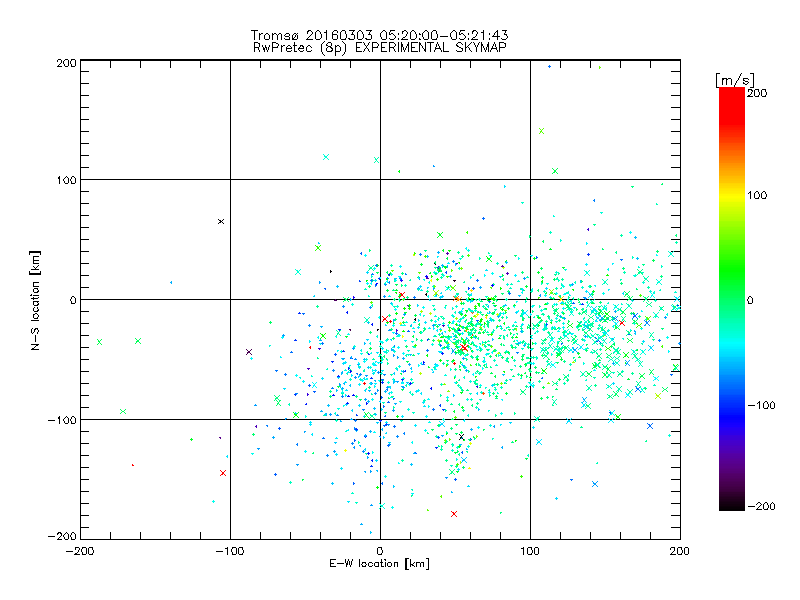Click the green X marker near E-W 108, N-S 140

click(x=542, y=131)
